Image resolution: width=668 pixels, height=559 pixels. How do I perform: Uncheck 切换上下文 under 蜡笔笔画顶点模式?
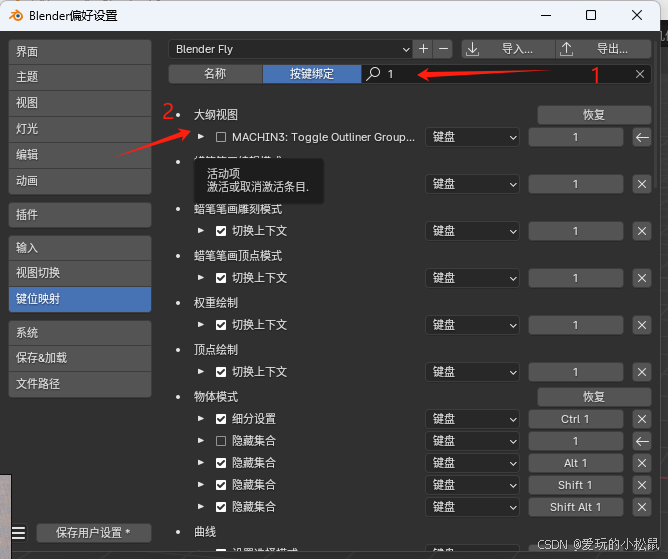(221, 278)
